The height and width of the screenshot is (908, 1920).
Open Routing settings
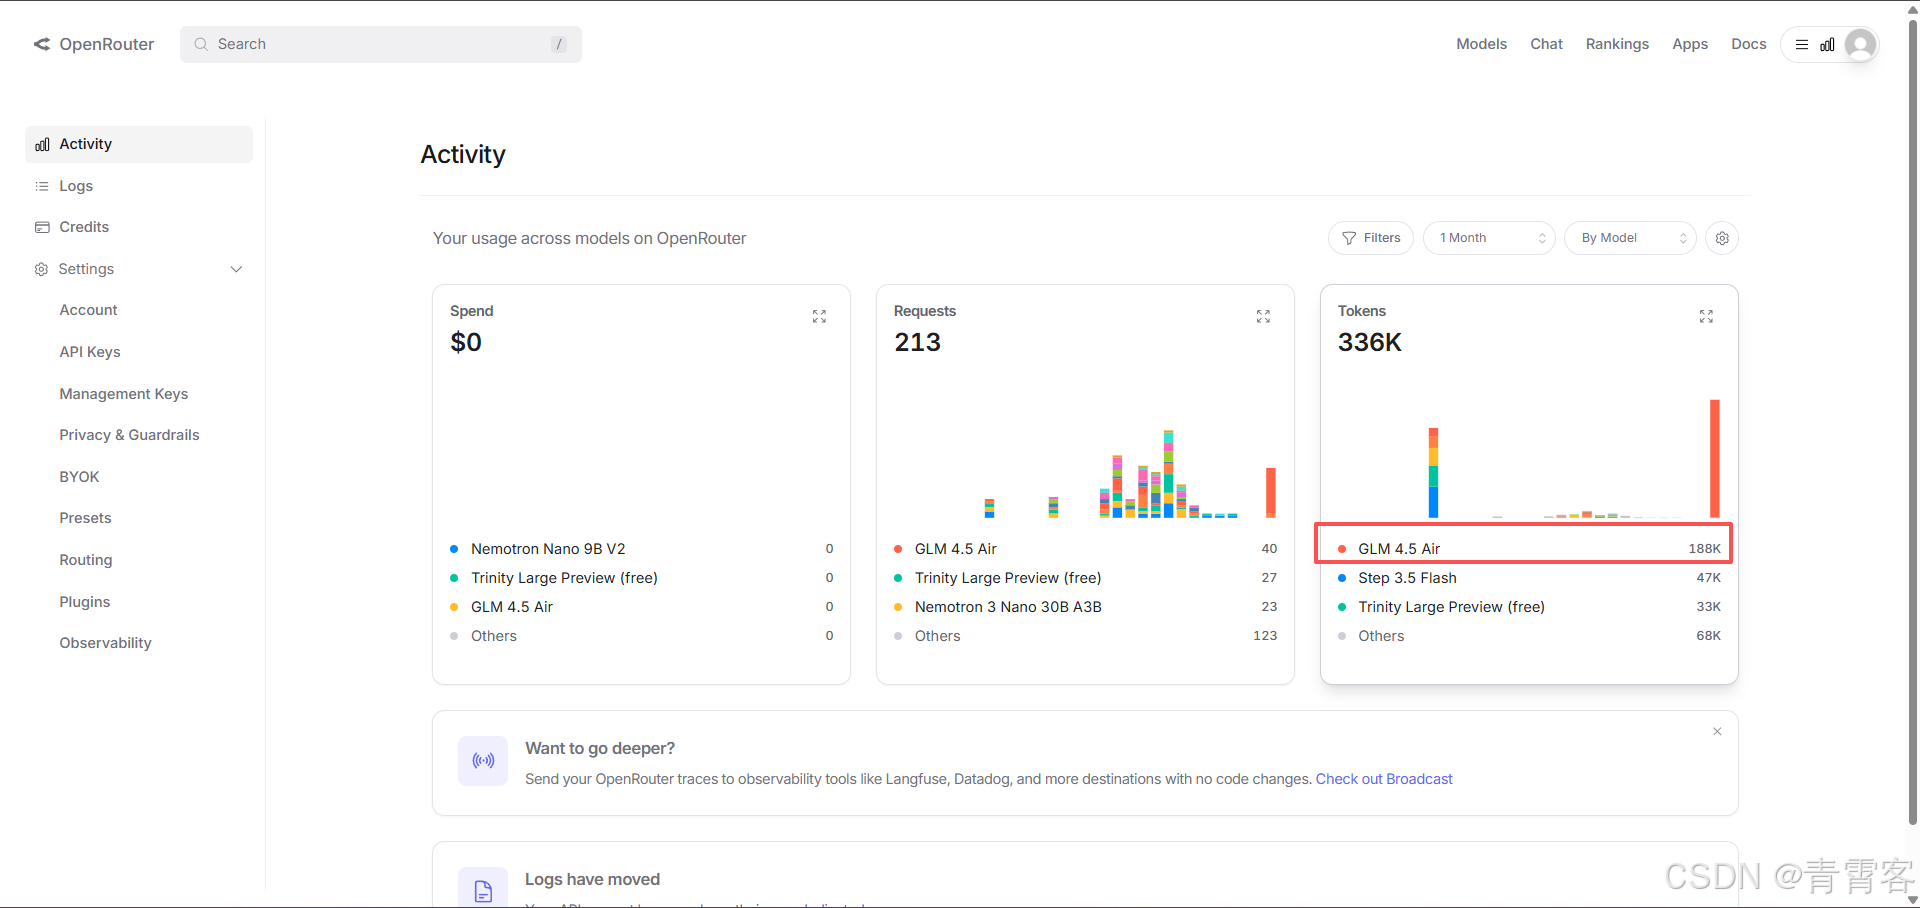tap(86, 560)
